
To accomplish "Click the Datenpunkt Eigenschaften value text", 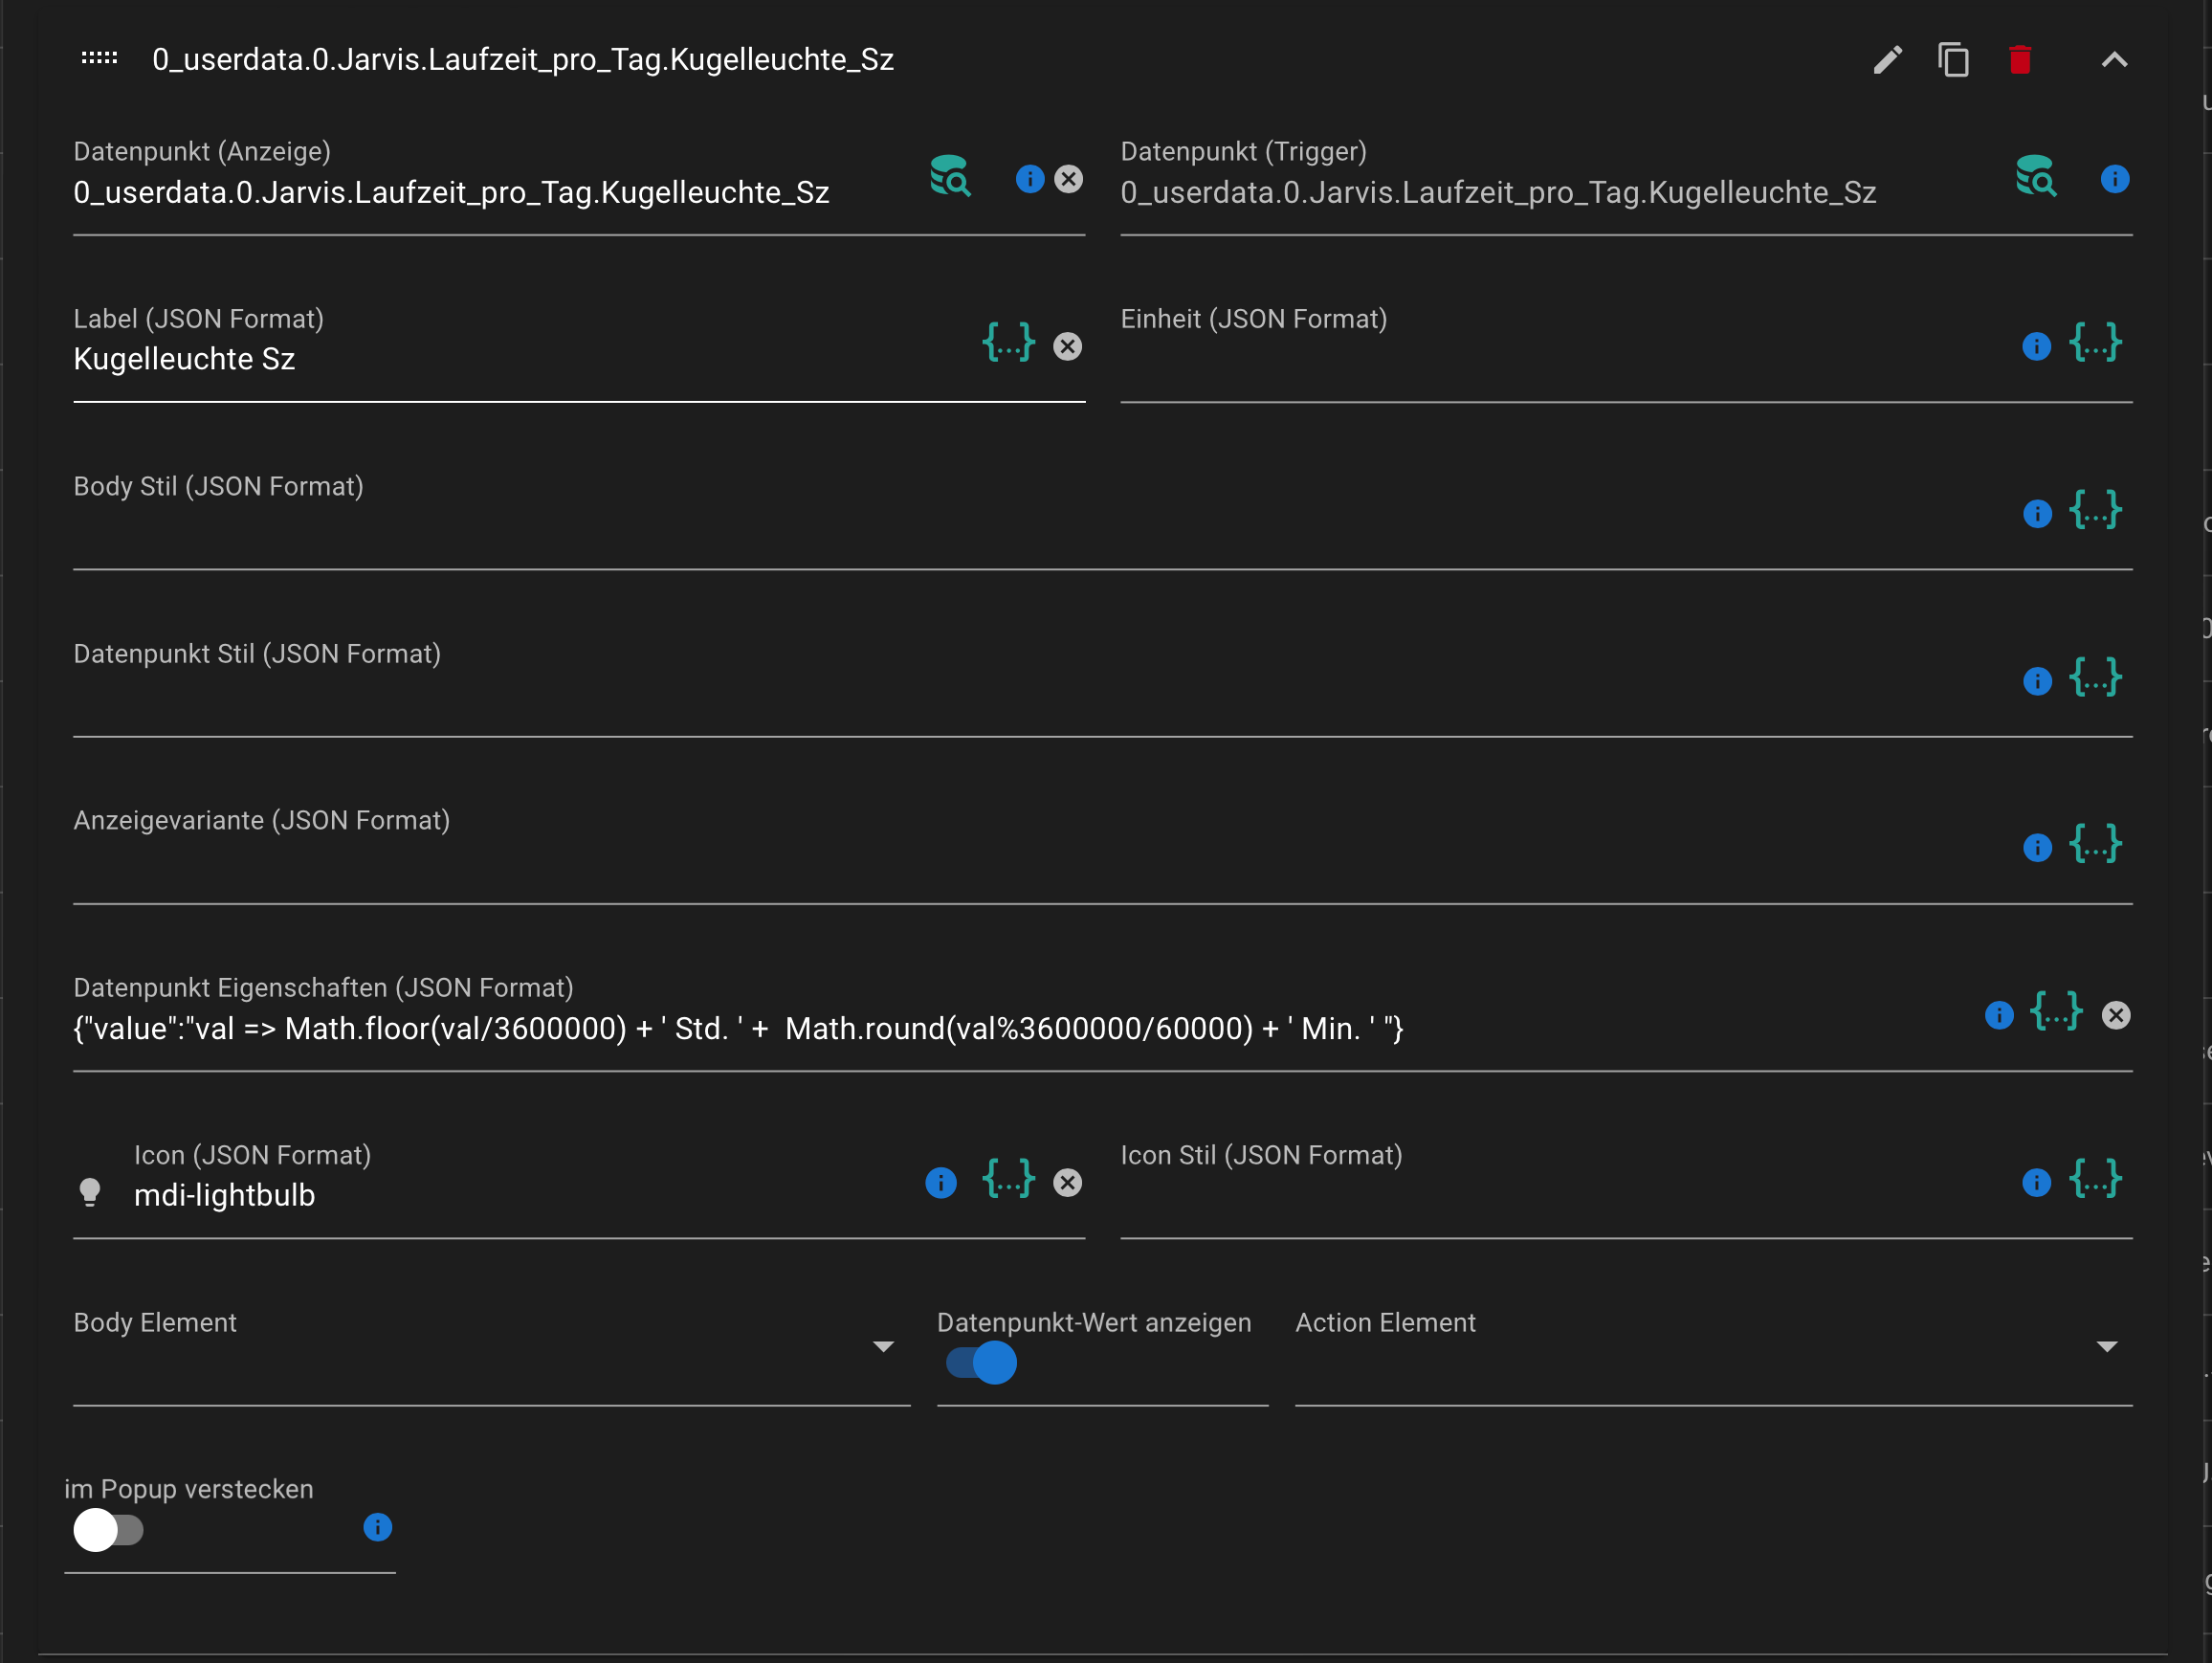I will tap(738, 1029).
